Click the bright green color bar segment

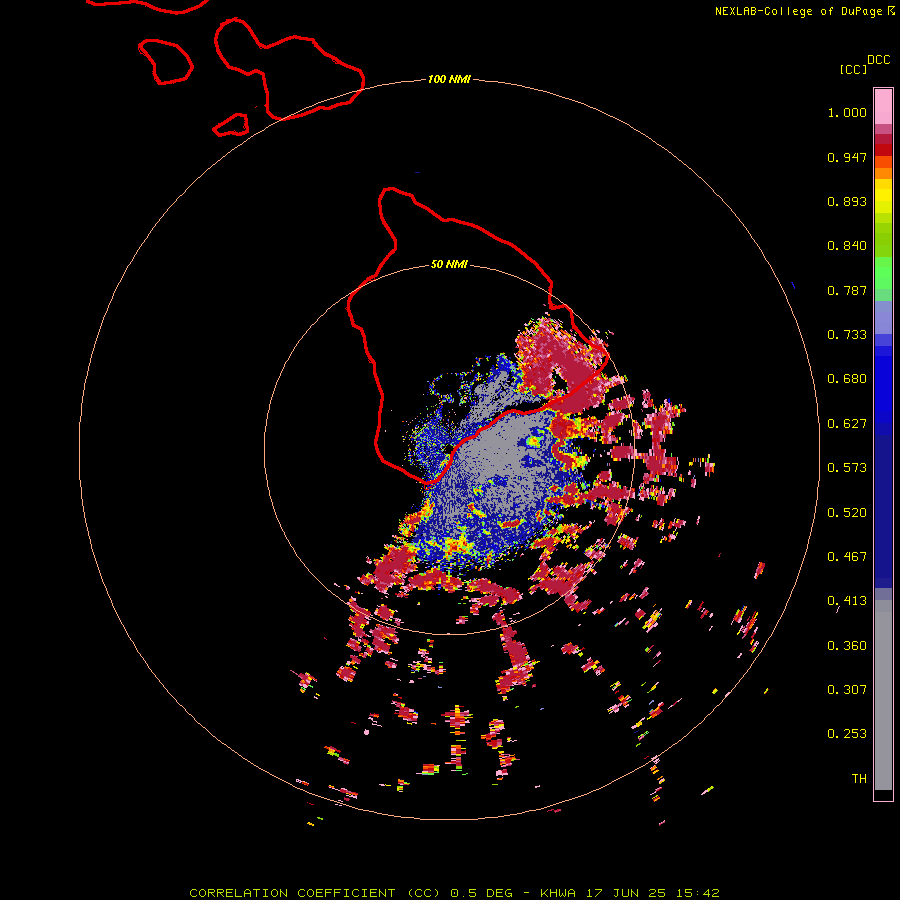[x=883, y=273]
